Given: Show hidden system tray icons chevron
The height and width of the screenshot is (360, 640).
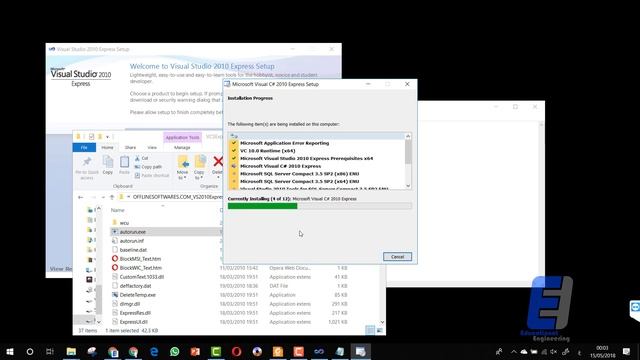Looking at the screenshot, I should pyautogui.click(x=513, y=351).
